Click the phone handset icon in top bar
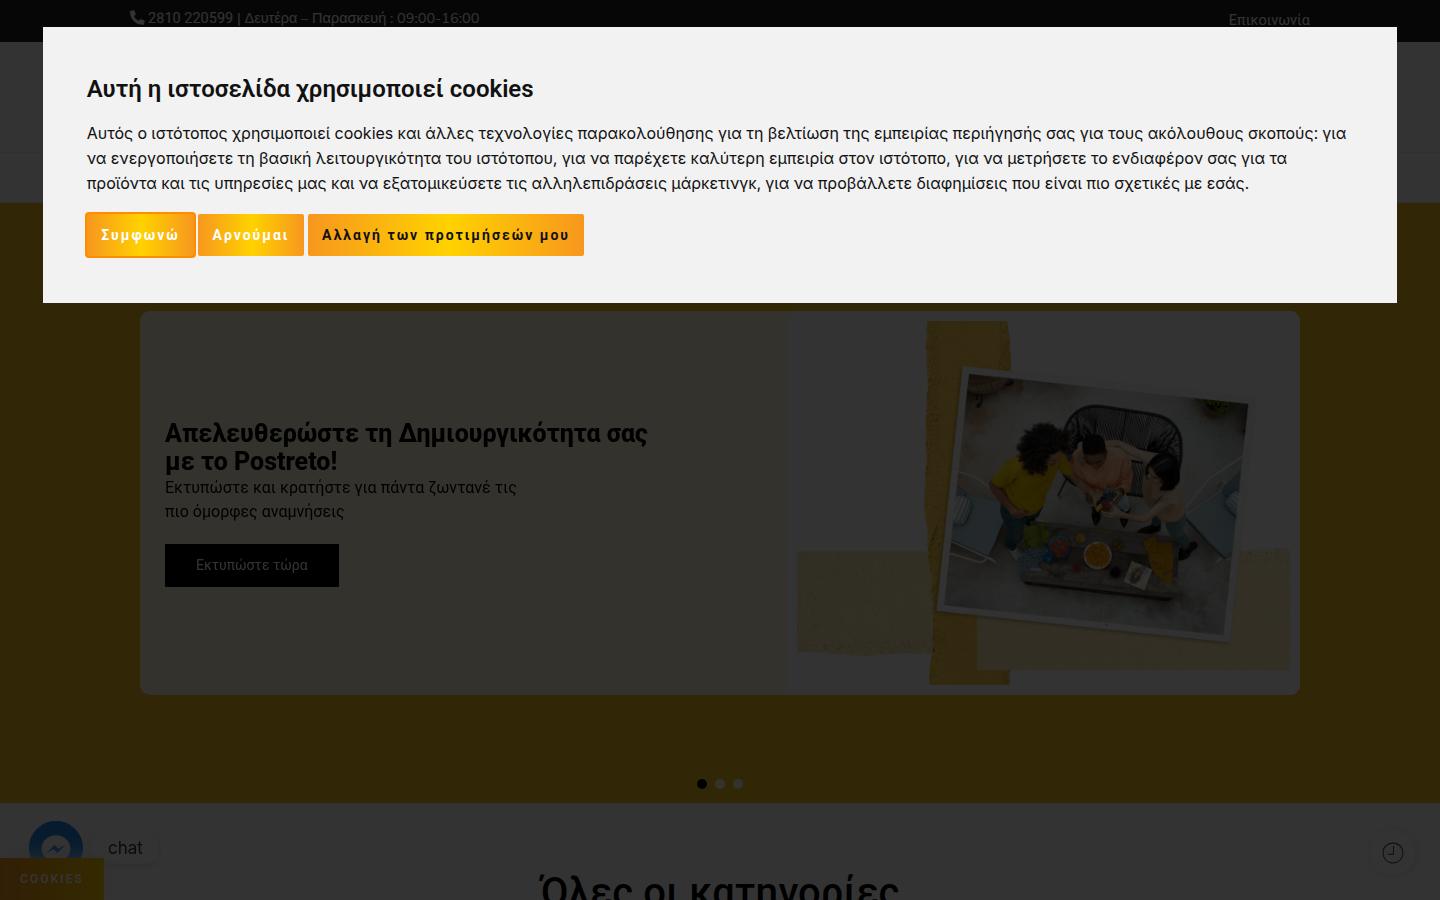The image size is (1440, 900). tap(137, 17)
